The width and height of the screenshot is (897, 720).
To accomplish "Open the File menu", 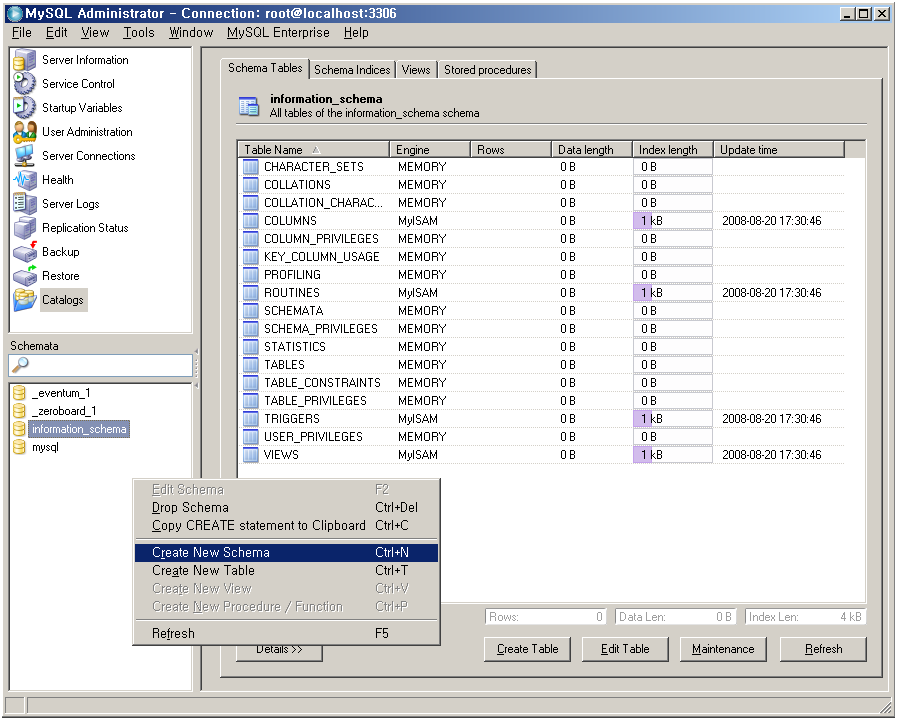I will coord(22,33).
